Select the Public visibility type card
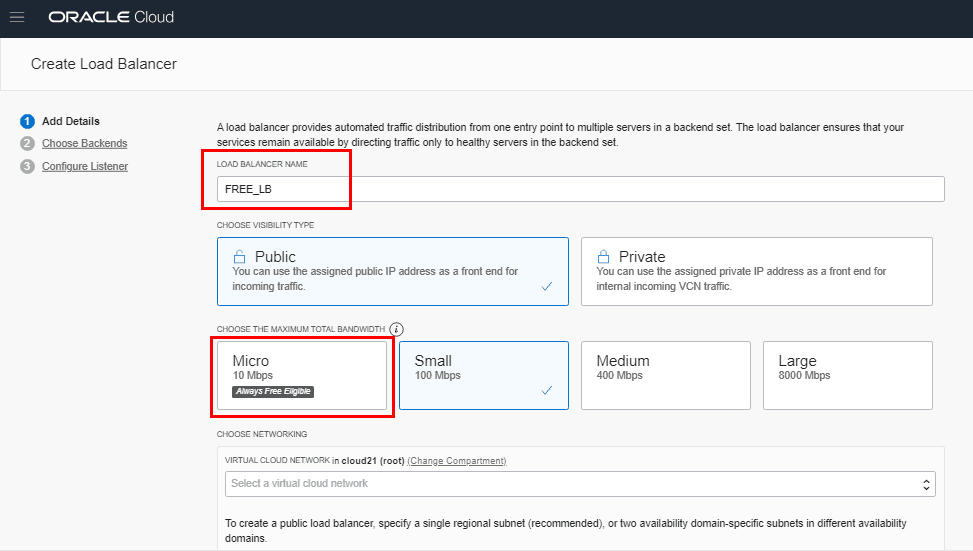This screenshot has width=973, height=551. point(393,271)
